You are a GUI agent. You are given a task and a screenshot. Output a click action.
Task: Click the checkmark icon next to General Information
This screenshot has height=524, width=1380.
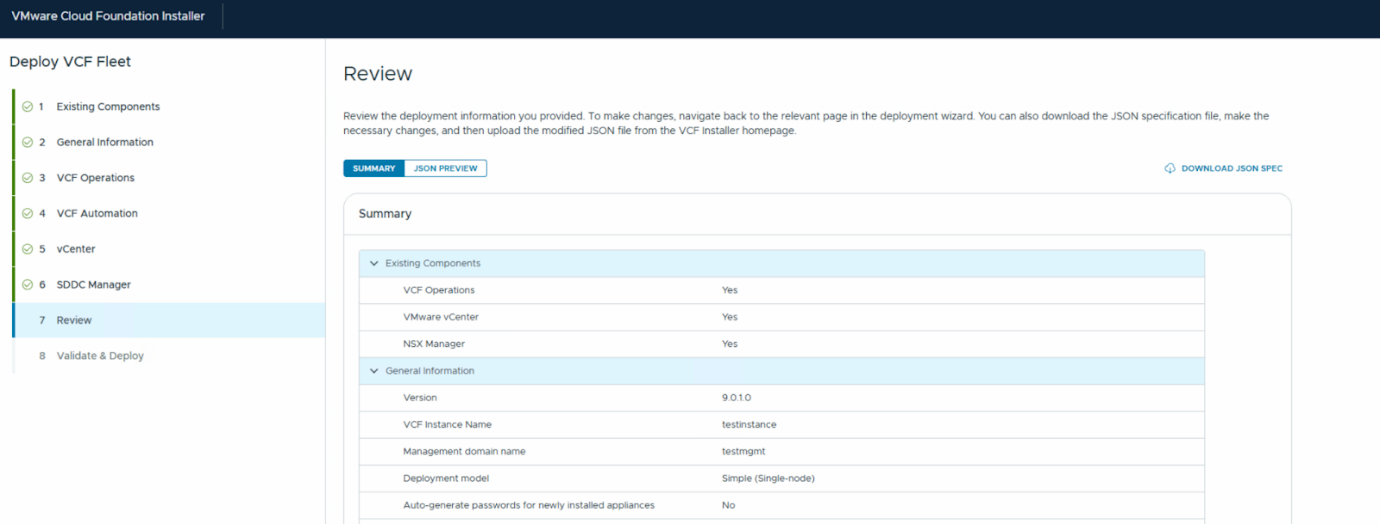pyautogui.click(x=28, y=142)
